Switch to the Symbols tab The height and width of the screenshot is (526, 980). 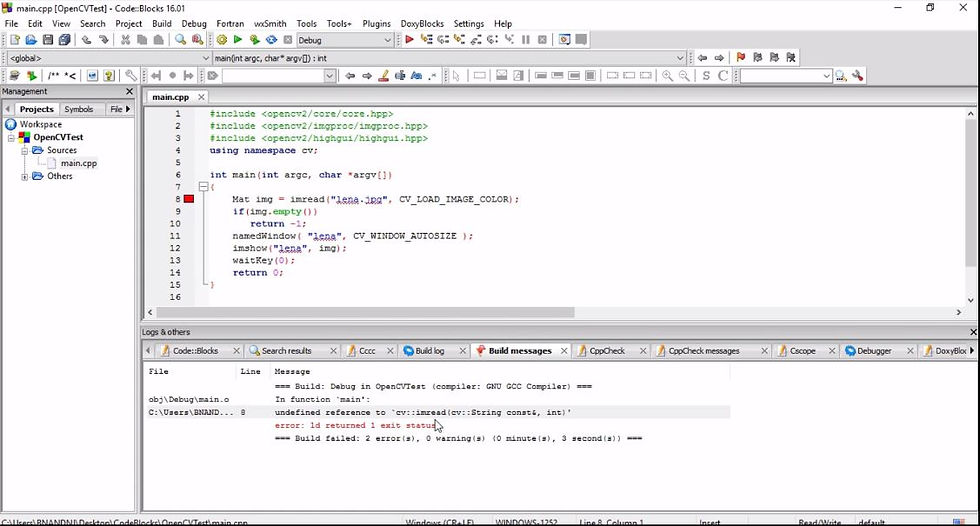[x=79, y=109]
